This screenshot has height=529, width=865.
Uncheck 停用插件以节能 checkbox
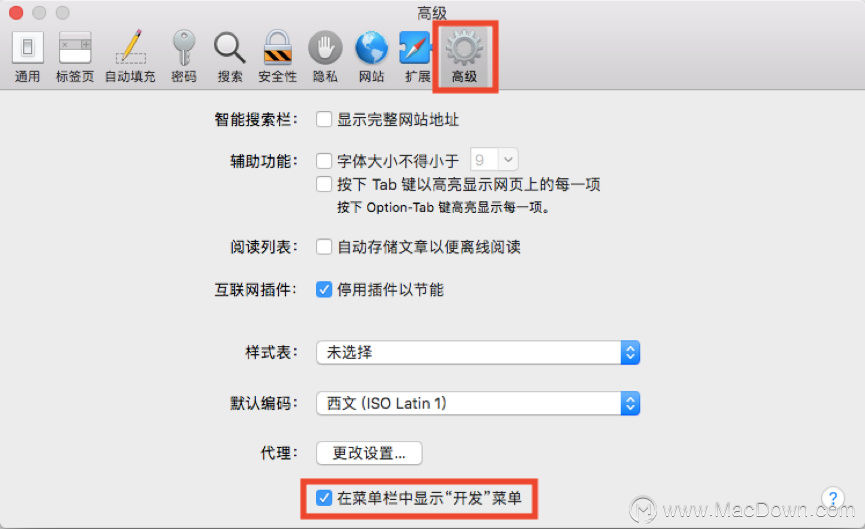[324, 289]
